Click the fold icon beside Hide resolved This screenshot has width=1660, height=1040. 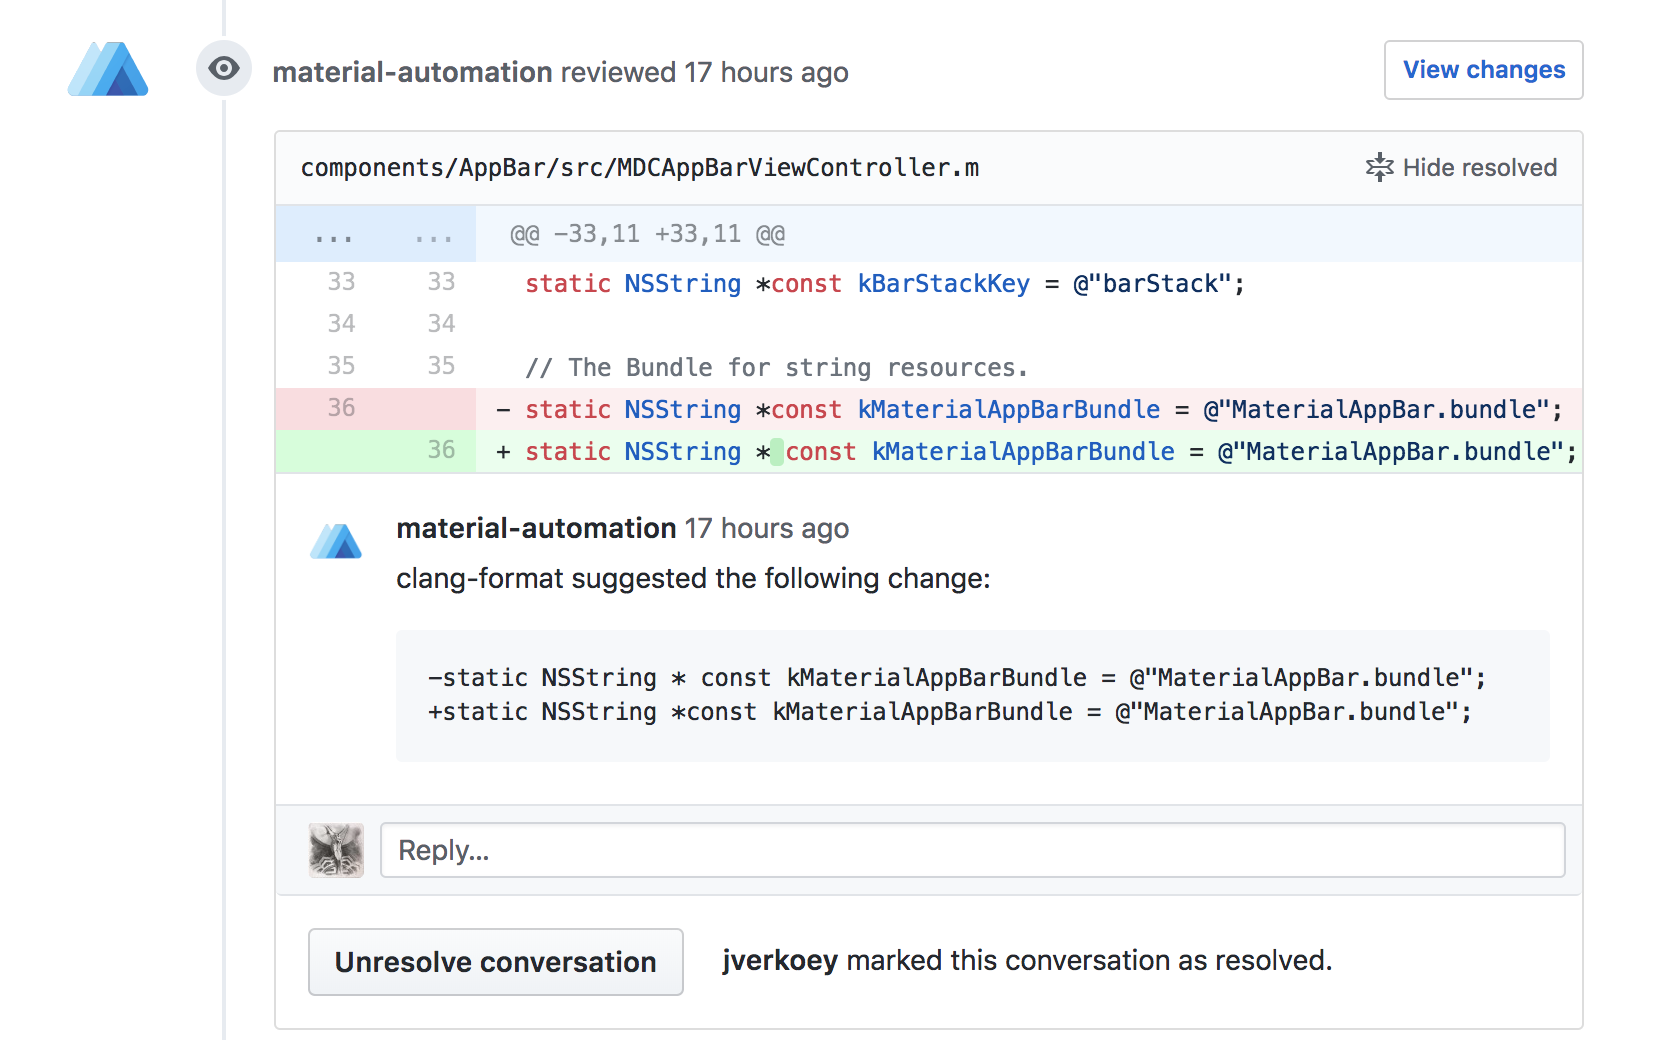1379,167
